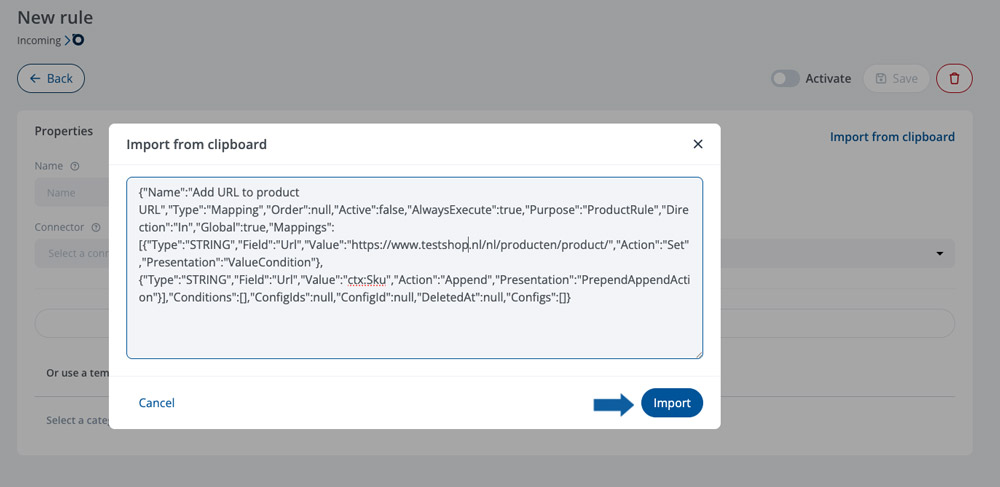Viewport: 1000px width, 487px height.
Task: Cancel the clipboard import
Action: click(156, 403)
